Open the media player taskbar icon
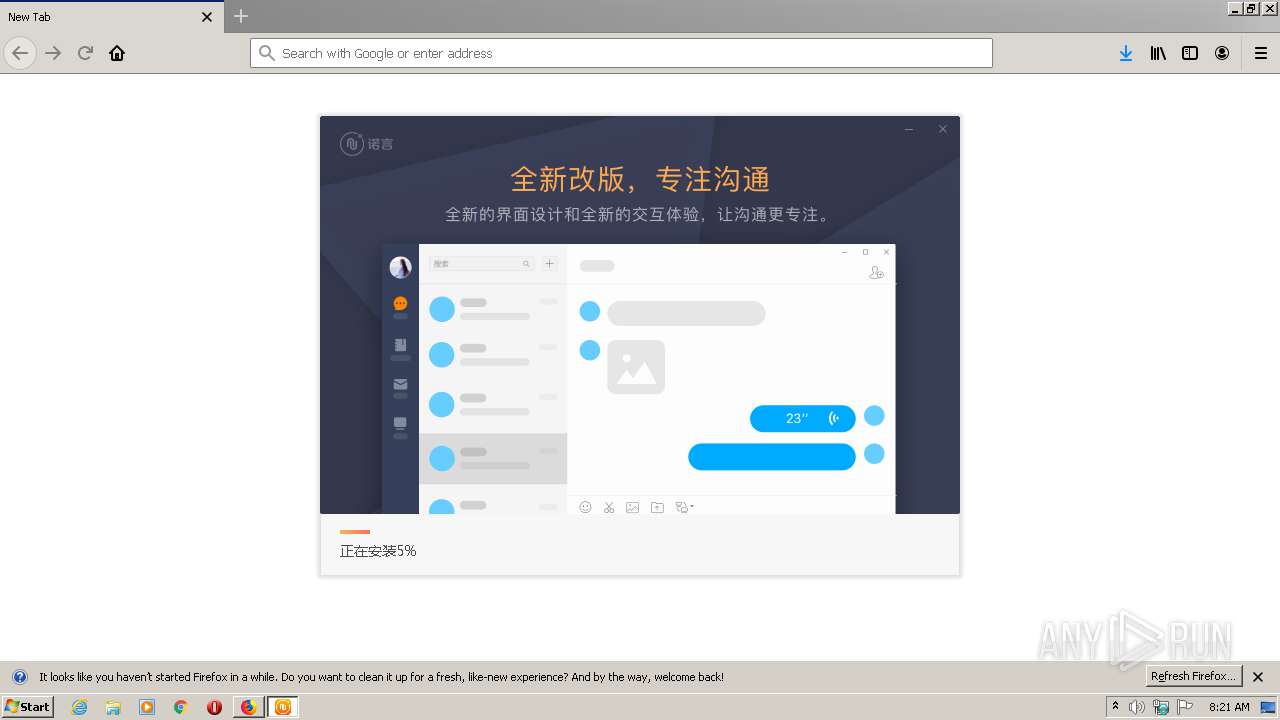 pos(147,707)
